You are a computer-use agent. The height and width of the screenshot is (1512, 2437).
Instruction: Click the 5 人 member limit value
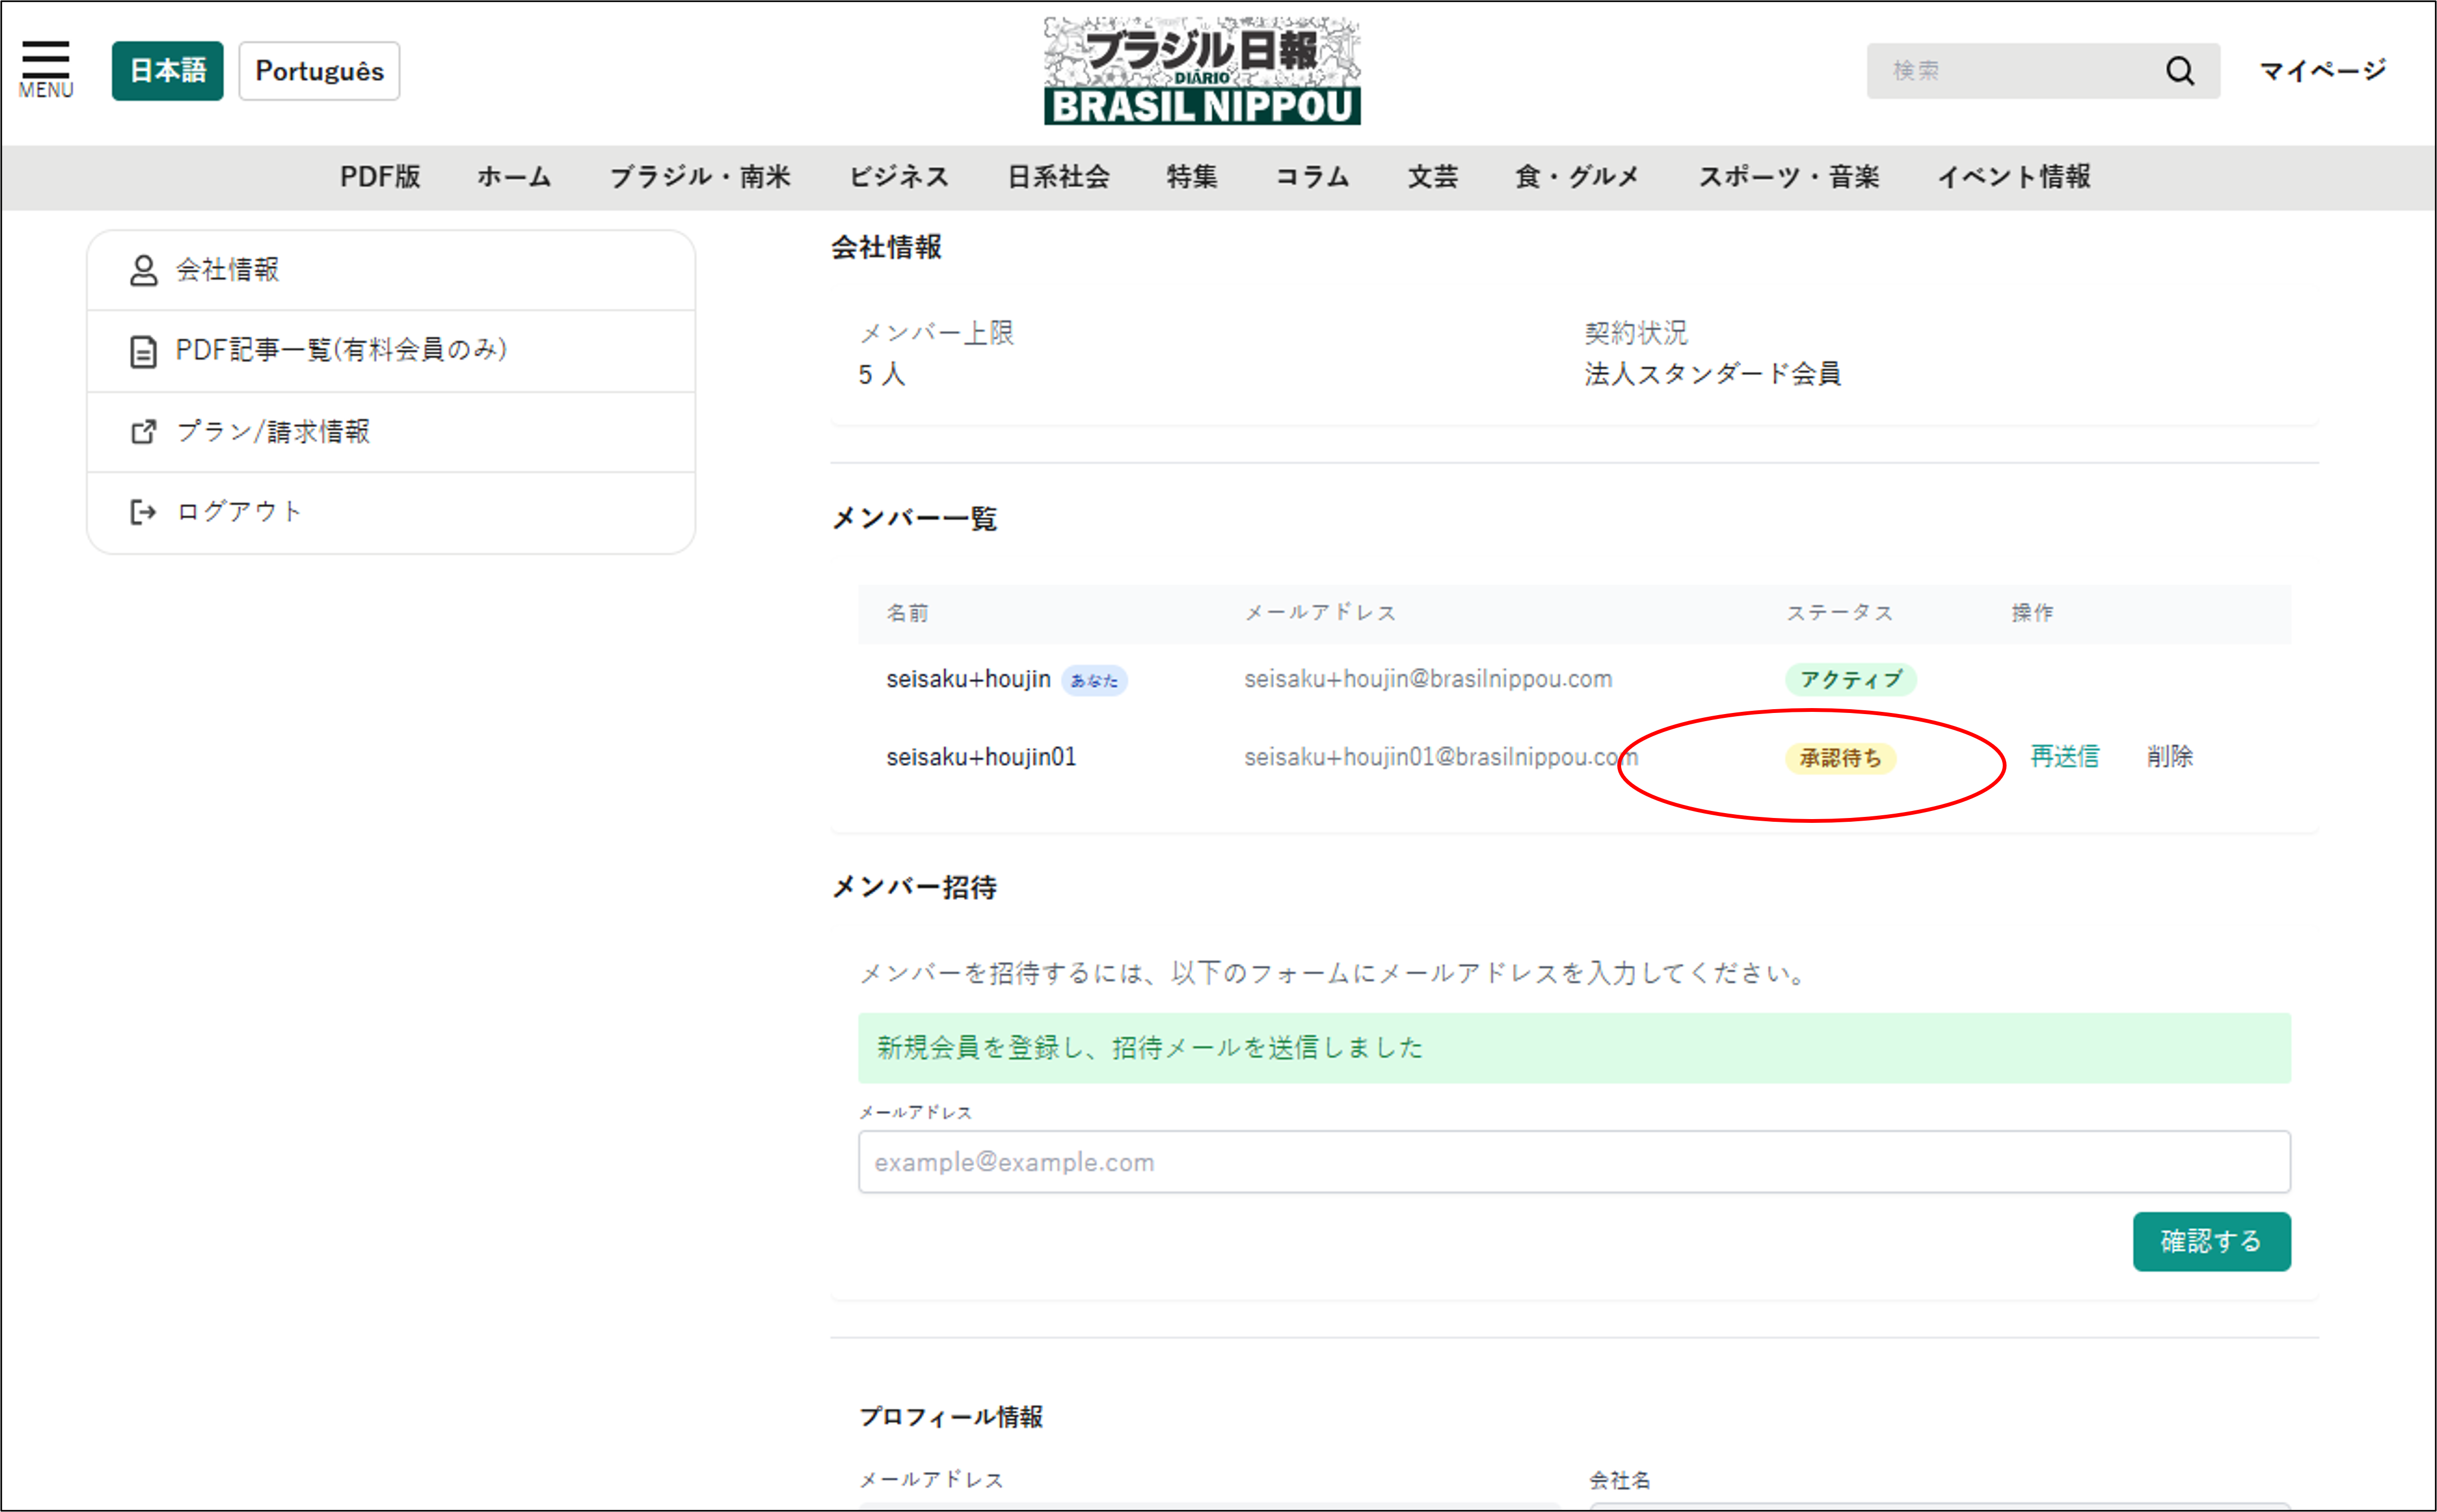click(x=881, y=375)
